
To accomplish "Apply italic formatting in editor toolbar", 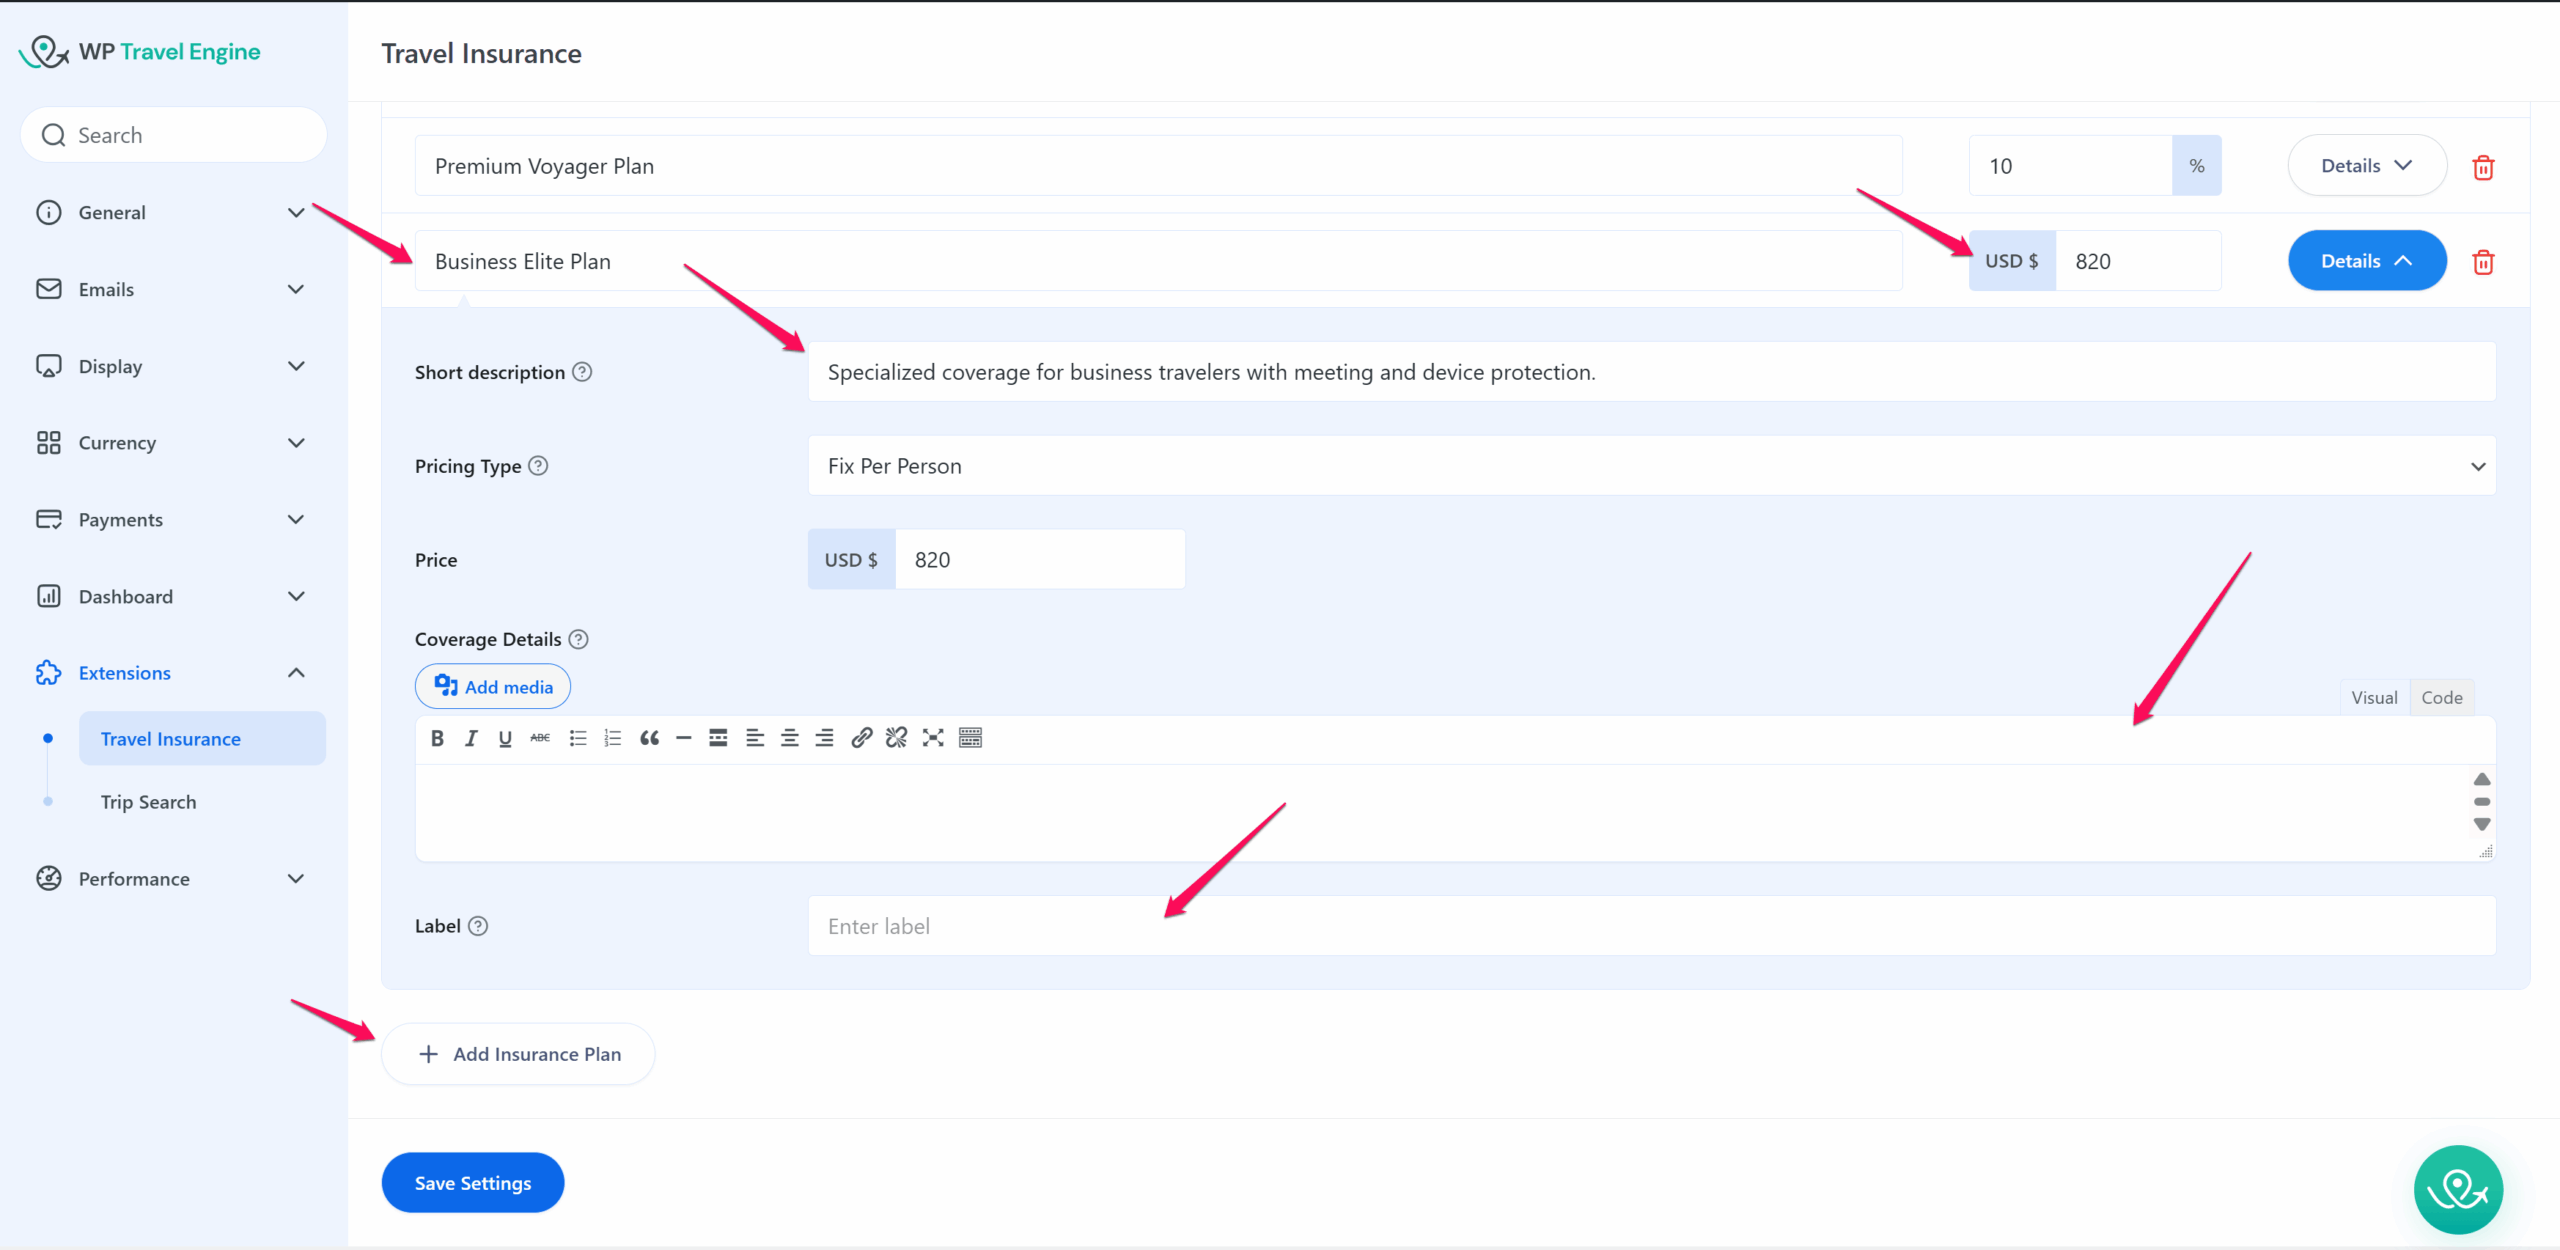I will tap(471, 738).
